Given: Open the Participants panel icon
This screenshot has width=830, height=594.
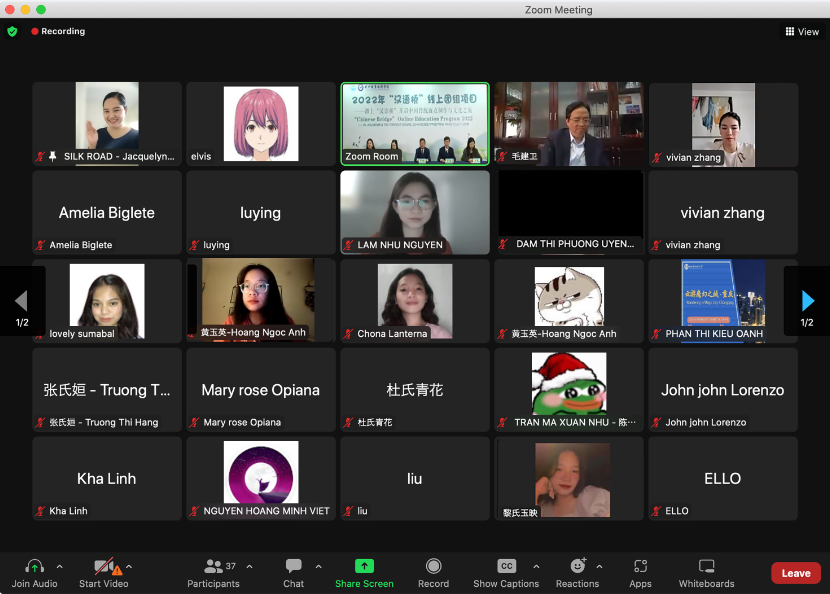Looking at the screenshot, I should pyautogui.click(x=213, y=567).
